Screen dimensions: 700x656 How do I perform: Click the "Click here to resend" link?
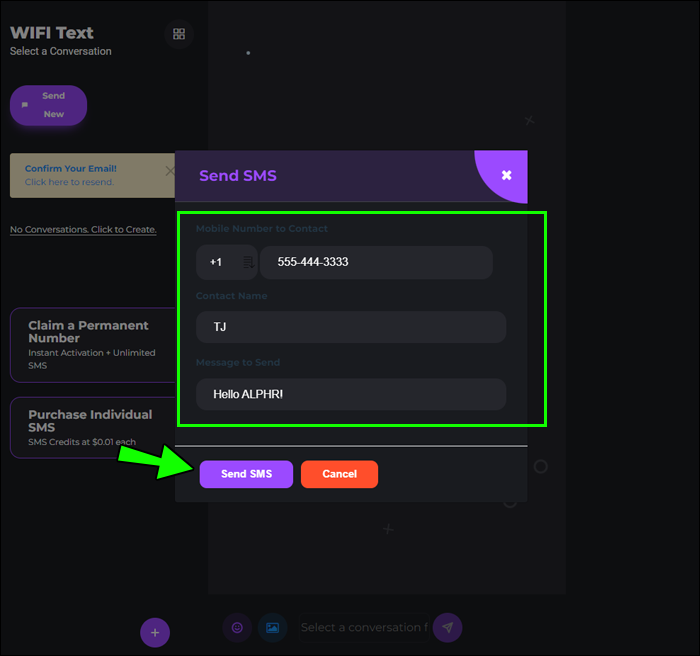pyautogui.click(x=69, y=182)
